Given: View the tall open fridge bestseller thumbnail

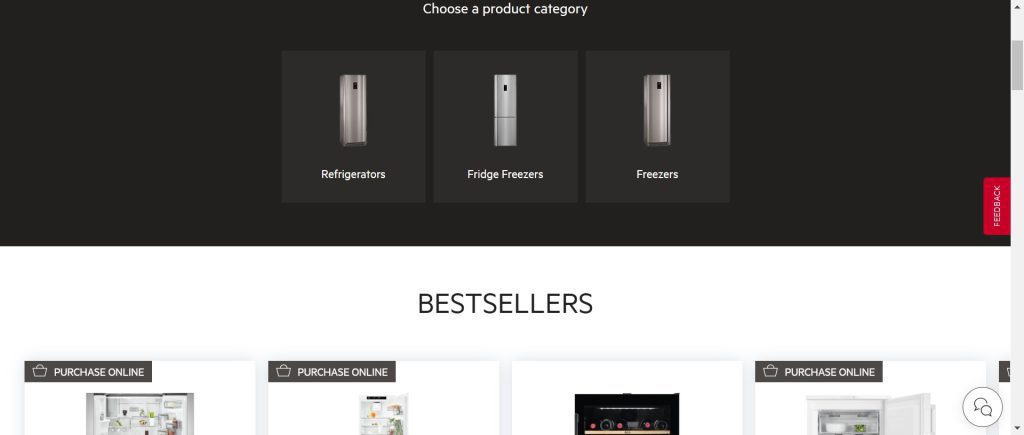Looking at the screenshot, I should [x=383, y=414].
